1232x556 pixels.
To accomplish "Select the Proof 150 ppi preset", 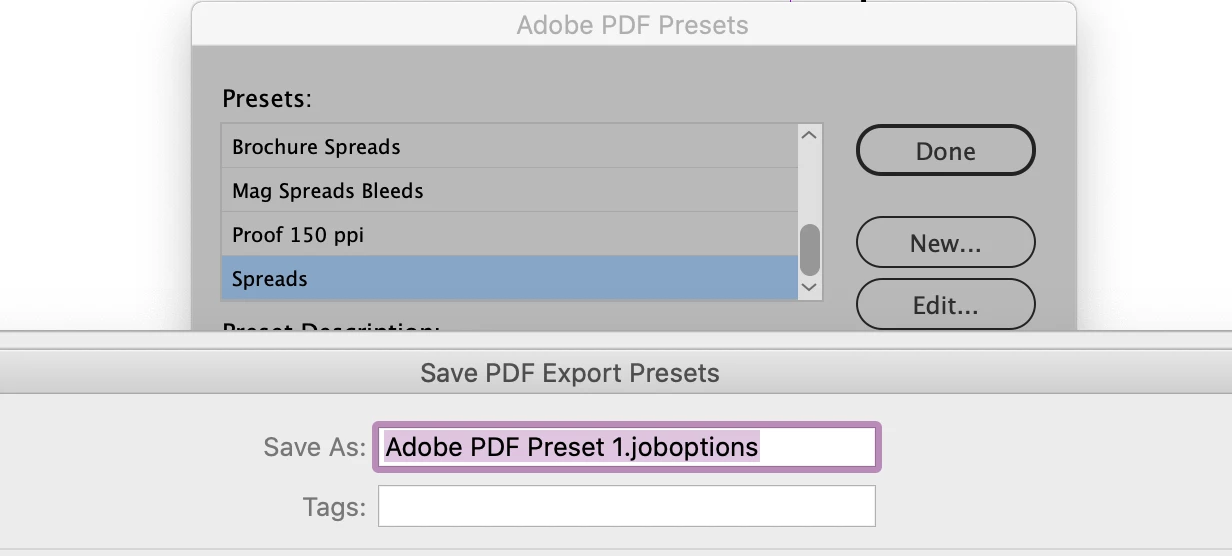I will click(x=297, y=235).
